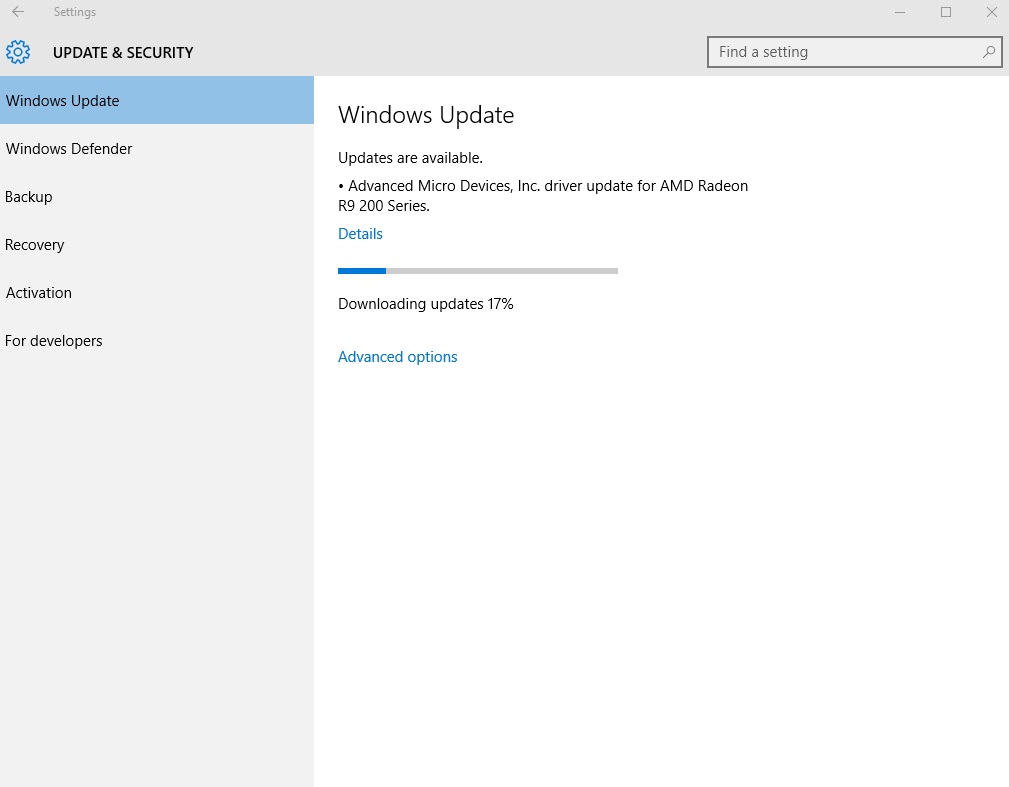Open Backup settings
The height and width of the screenshot is (787, 1009).
pyautogui.click(x=28, y=196)
